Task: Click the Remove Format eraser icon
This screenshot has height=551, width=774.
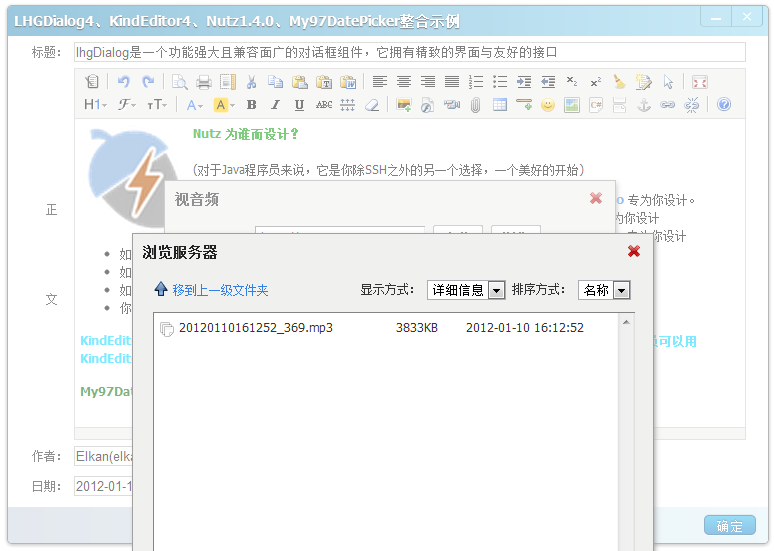Action: point(372,104)
